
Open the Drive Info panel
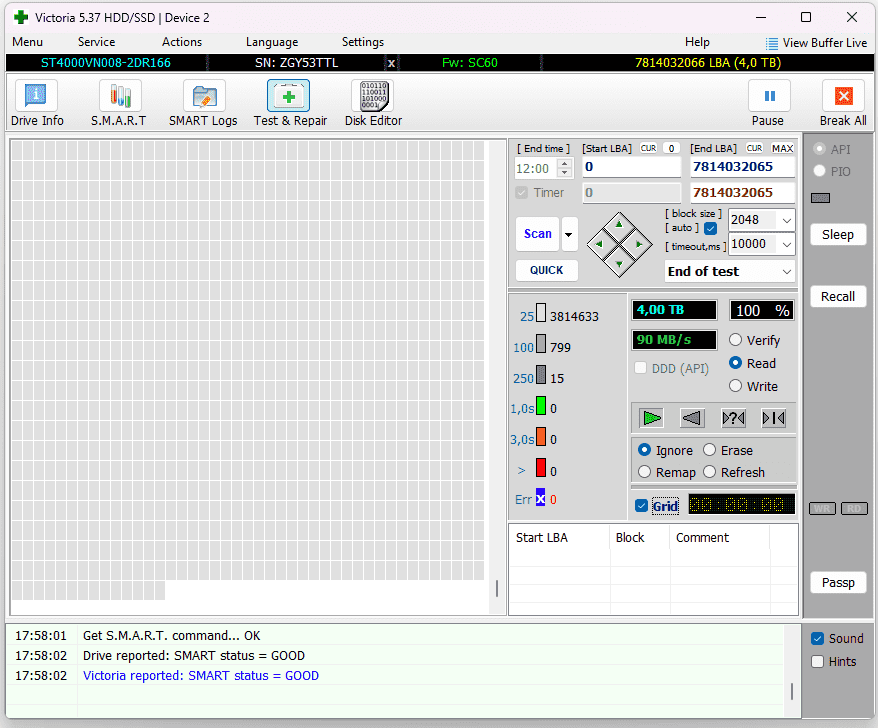pyautogui.click(x=37, y=97)
